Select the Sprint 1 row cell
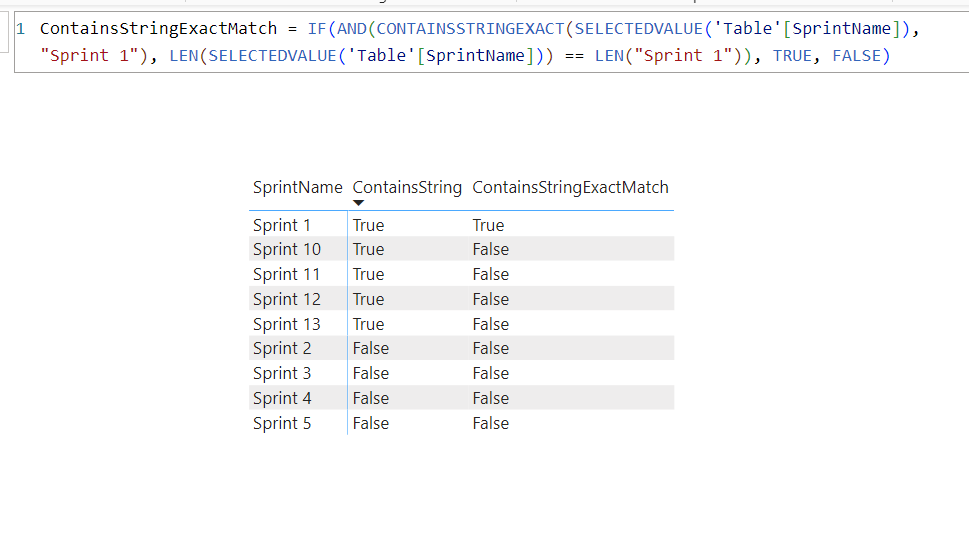This screenshot has width=969, height=539. [282, 225]
